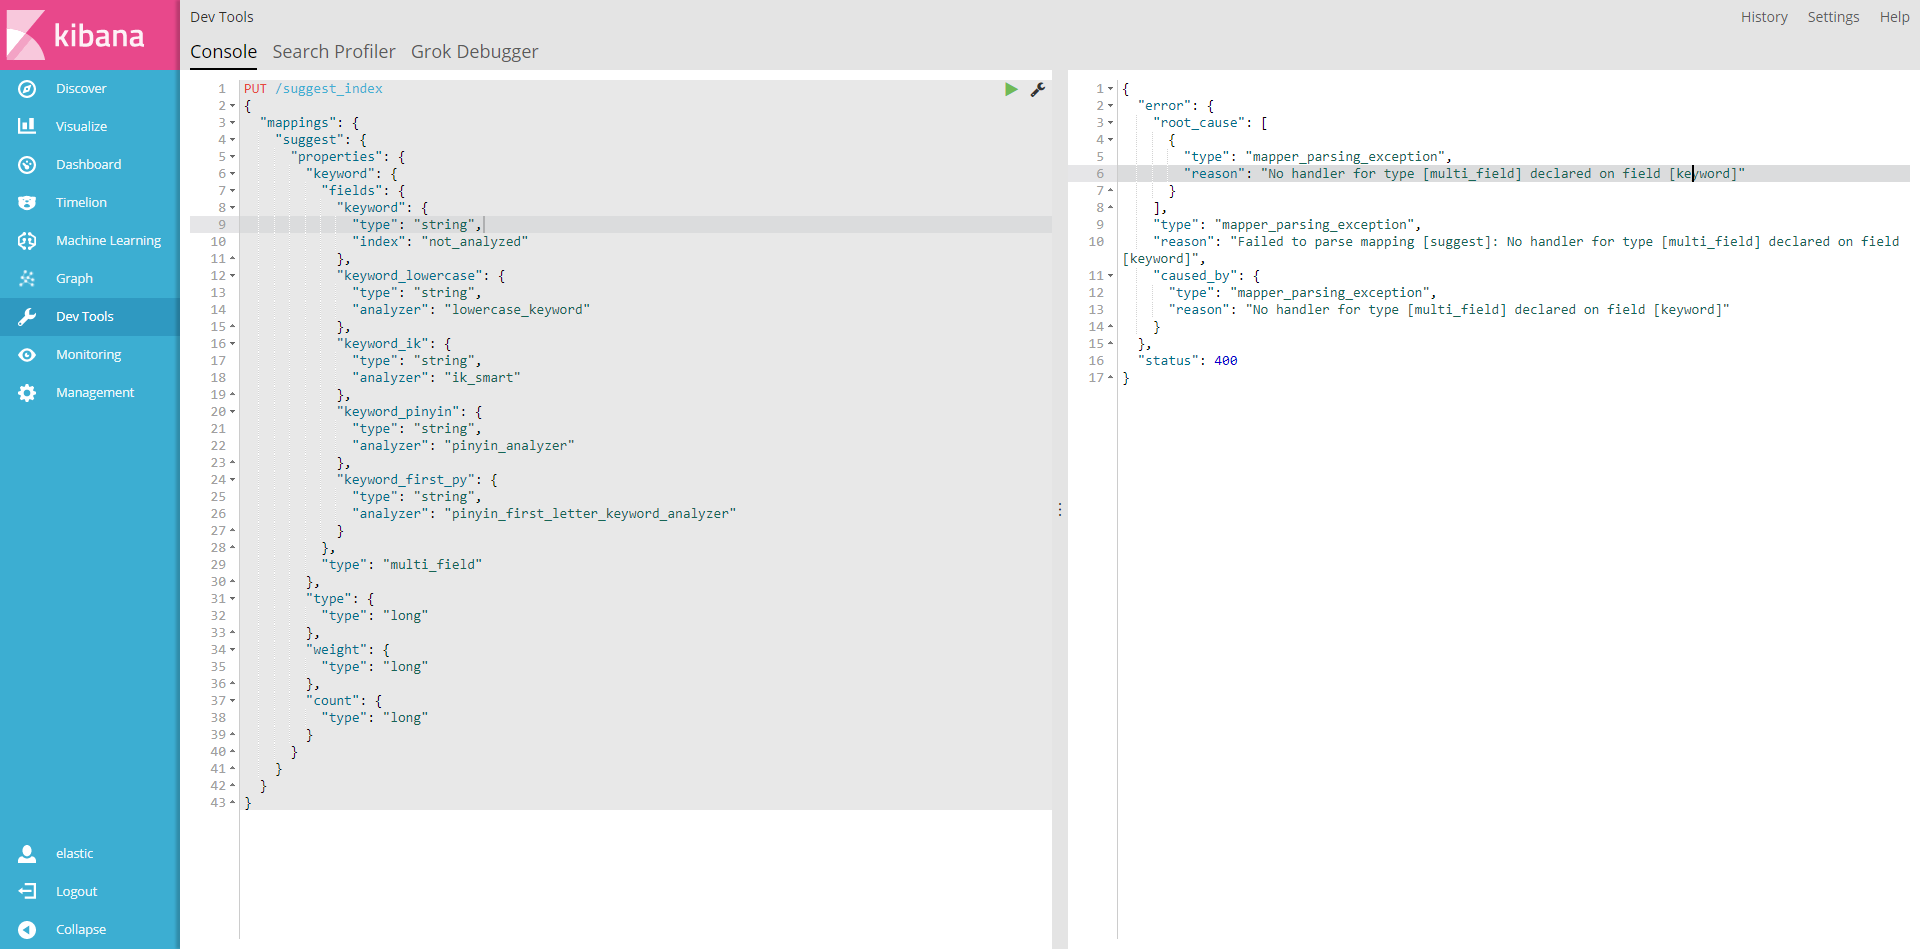Collapse "caused_by" fold in response line 11
The height and width of the screenshot is (949, 1920).
(x=1110, y=276)
